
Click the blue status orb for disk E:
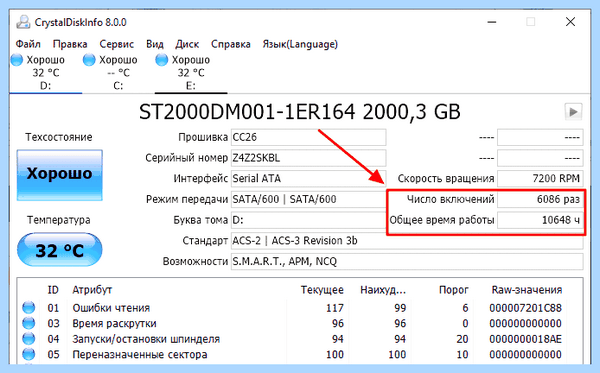(161, 60)
